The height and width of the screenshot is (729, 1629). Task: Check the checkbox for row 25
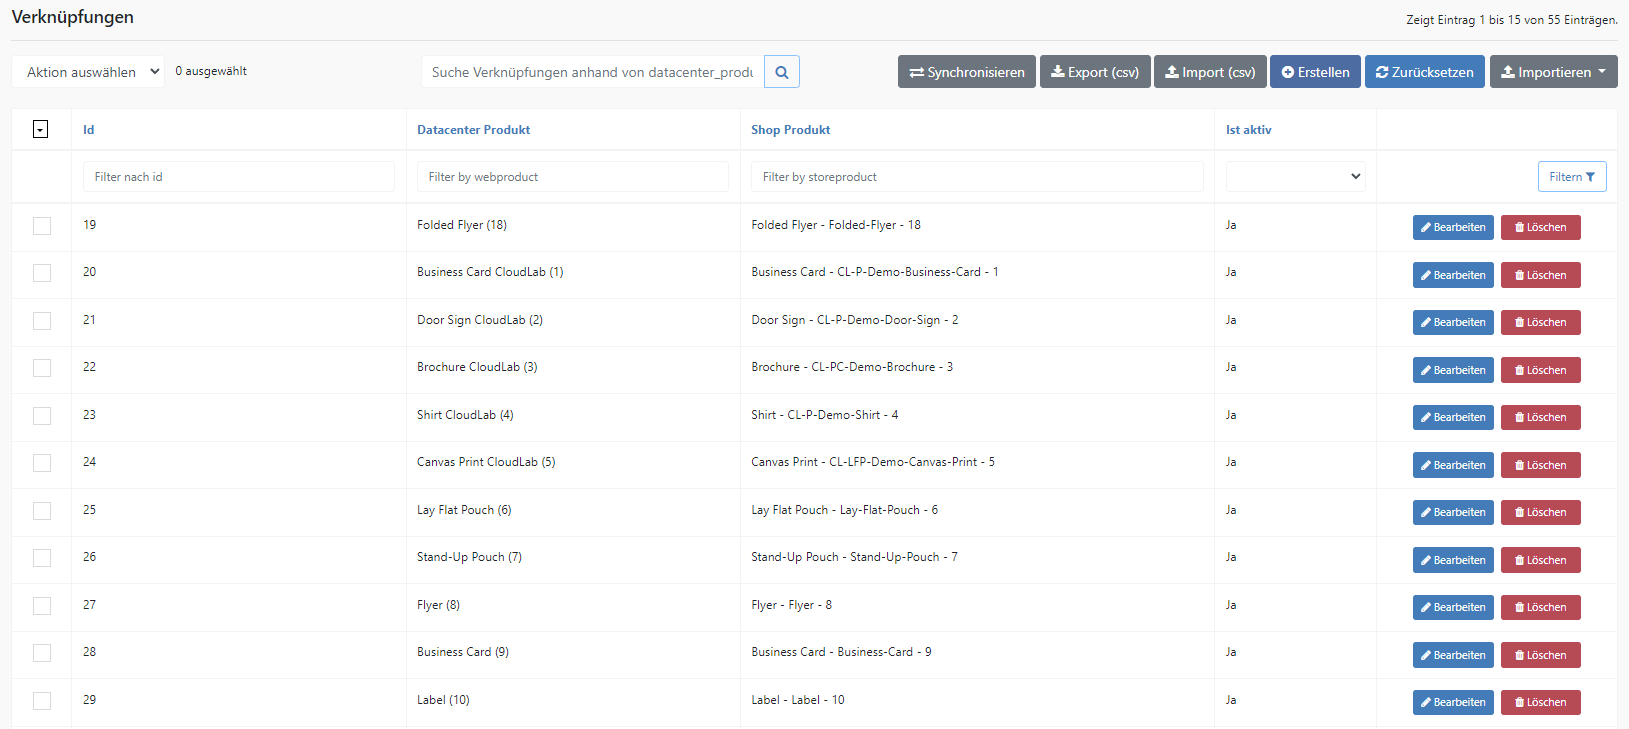[42, 511]
